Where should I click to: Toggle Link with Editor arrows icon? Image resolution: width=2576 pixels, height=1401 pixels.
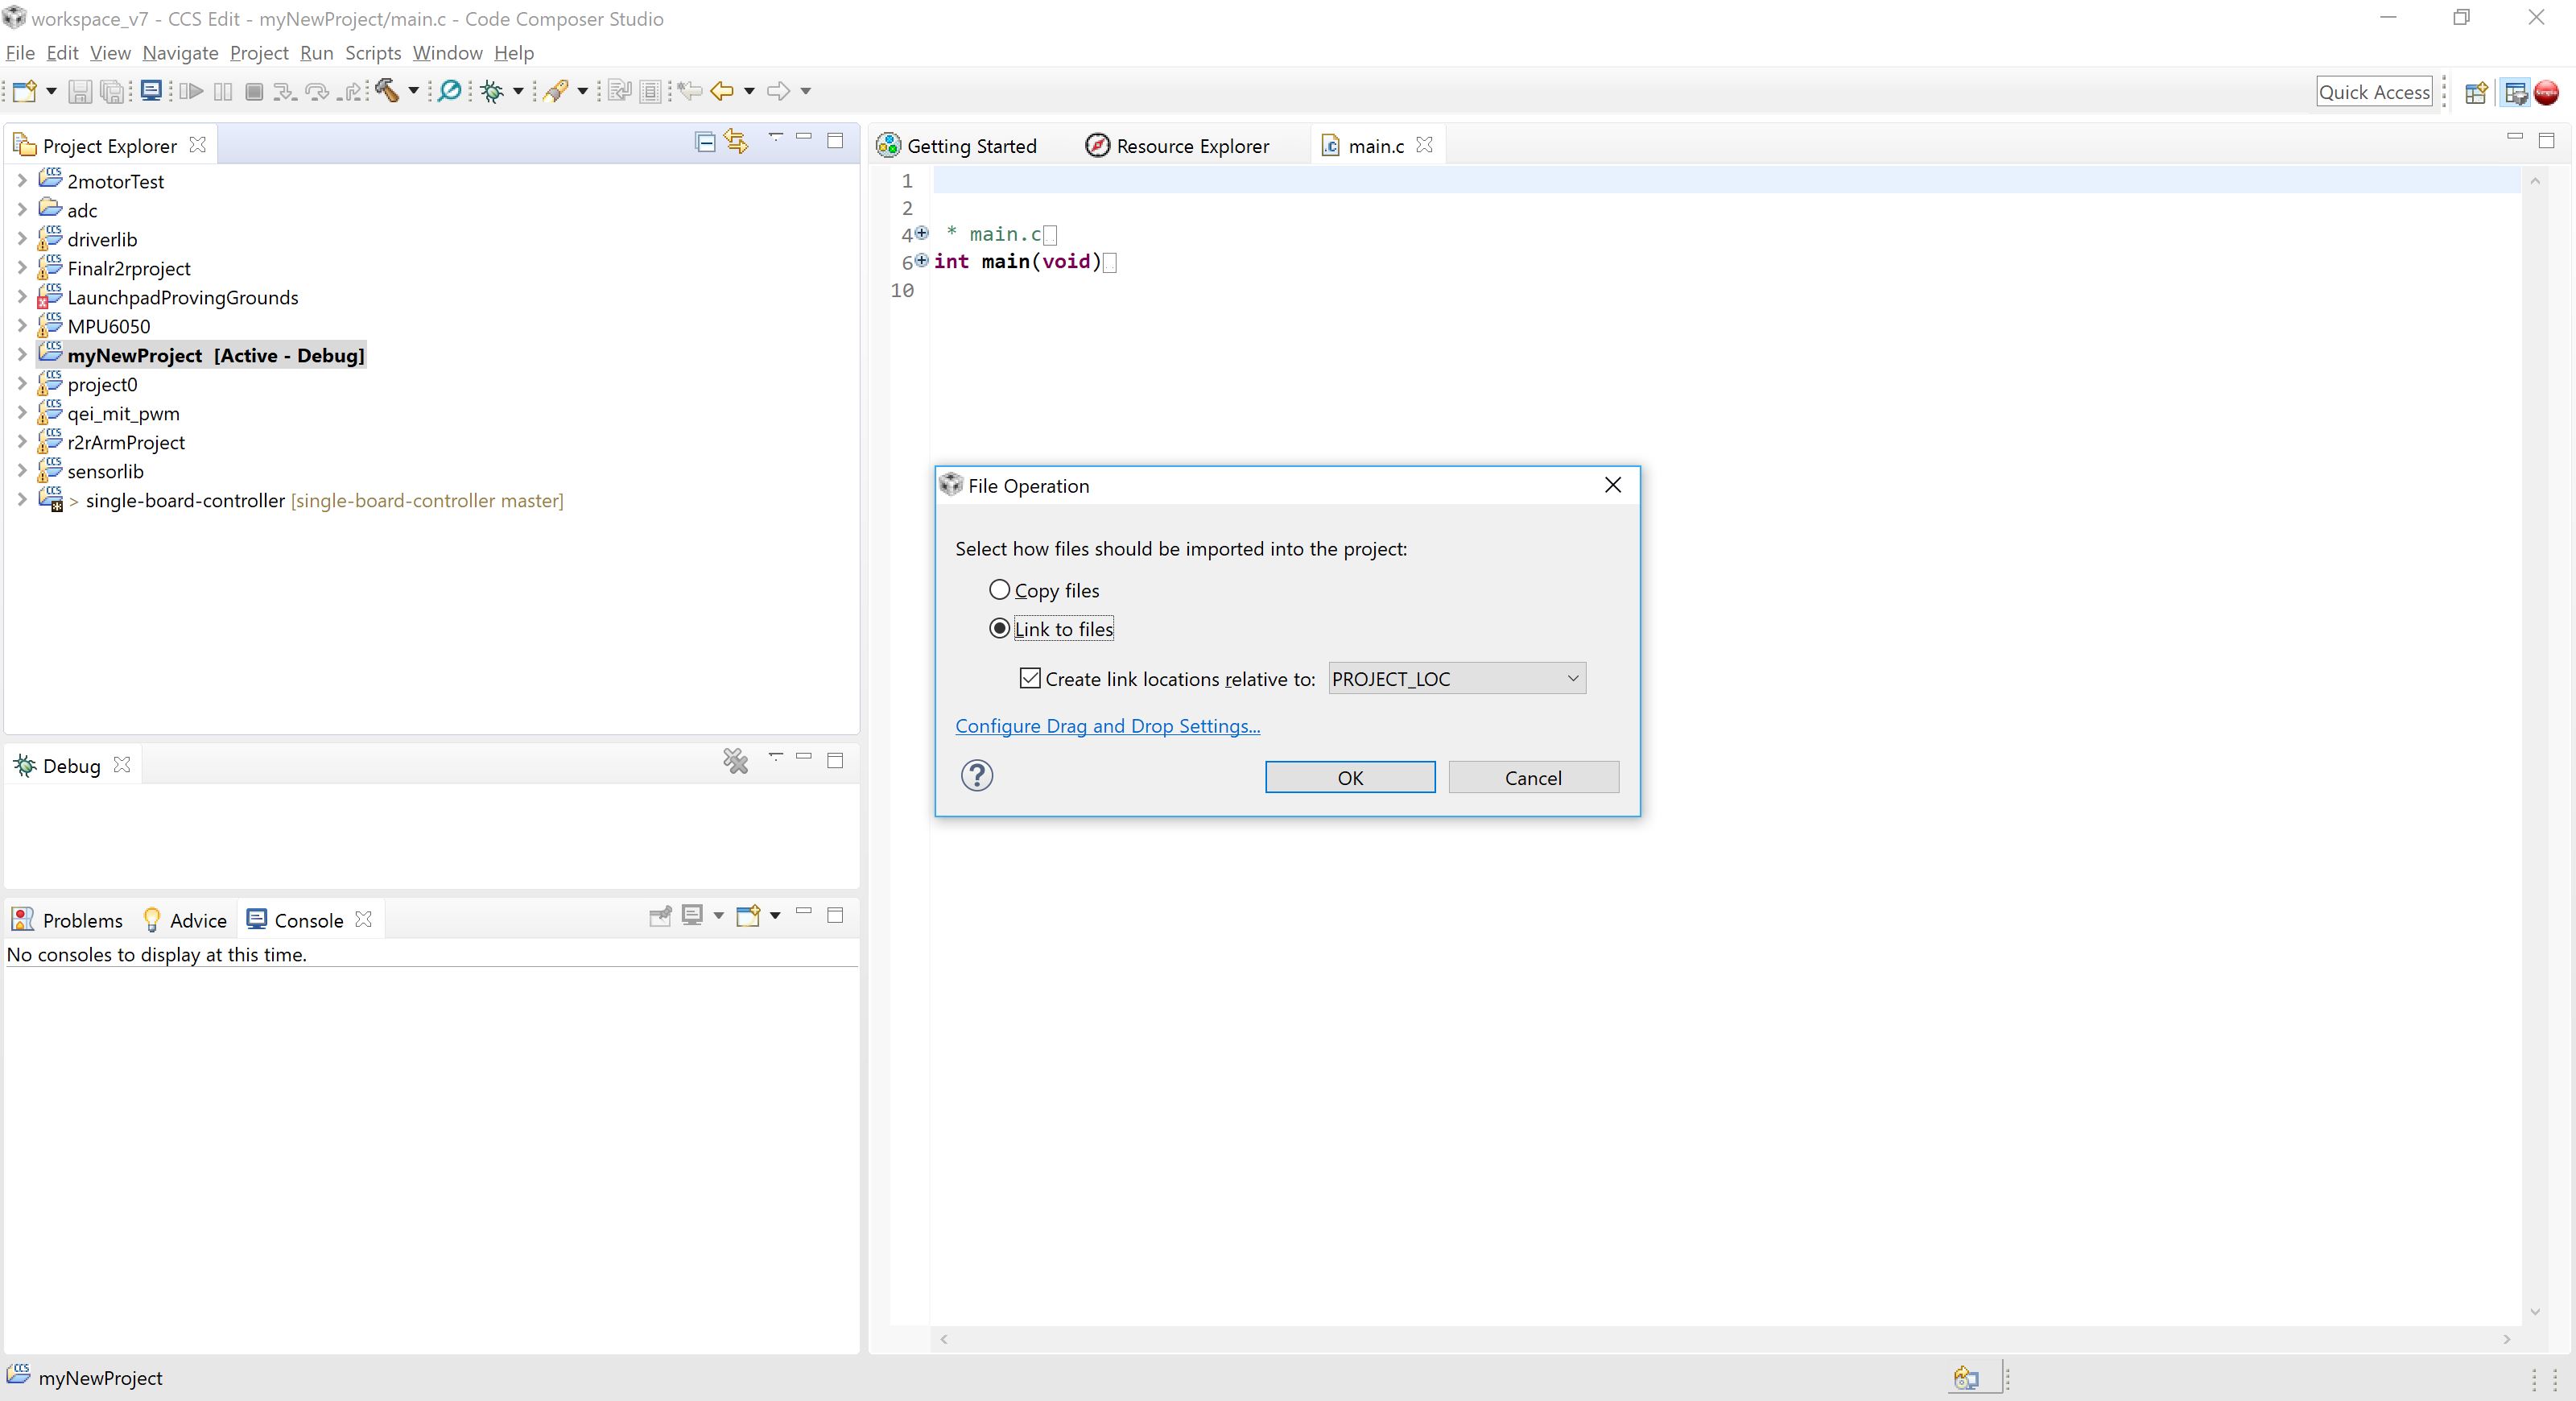coord(737,142)
